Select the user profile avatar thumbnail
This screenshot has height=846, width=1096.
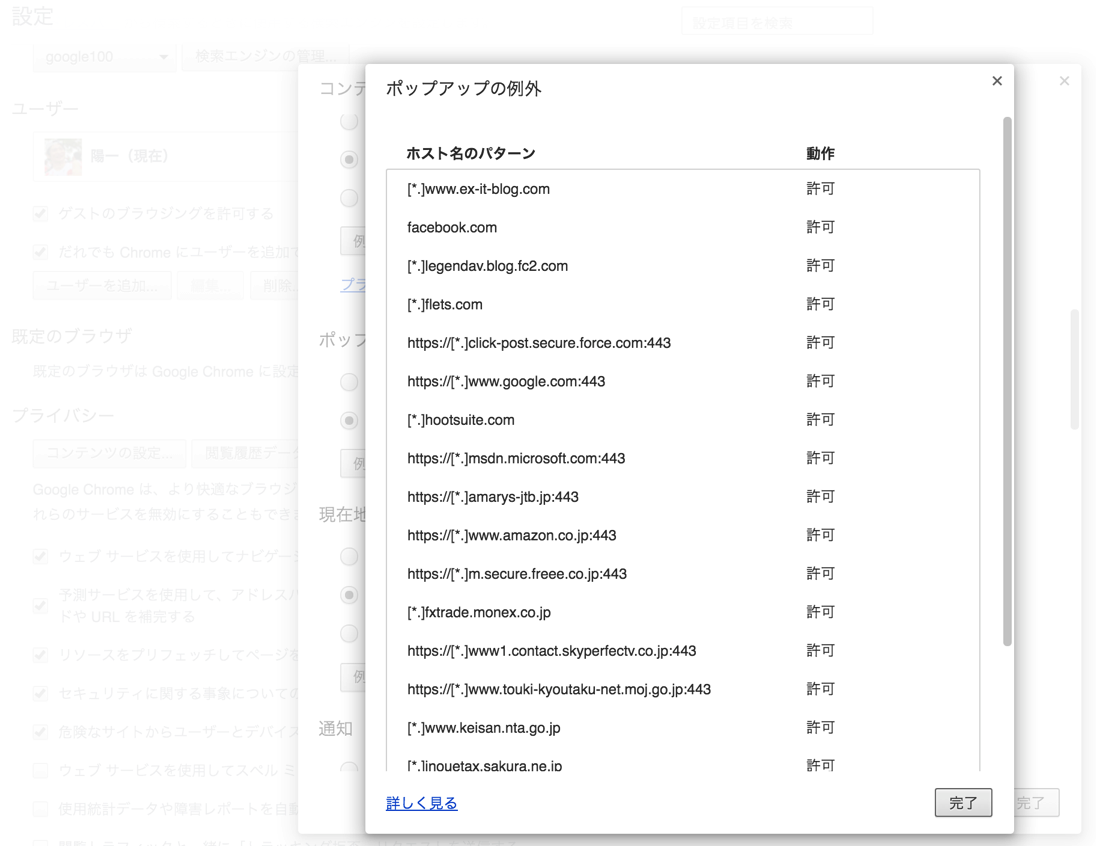63,156
